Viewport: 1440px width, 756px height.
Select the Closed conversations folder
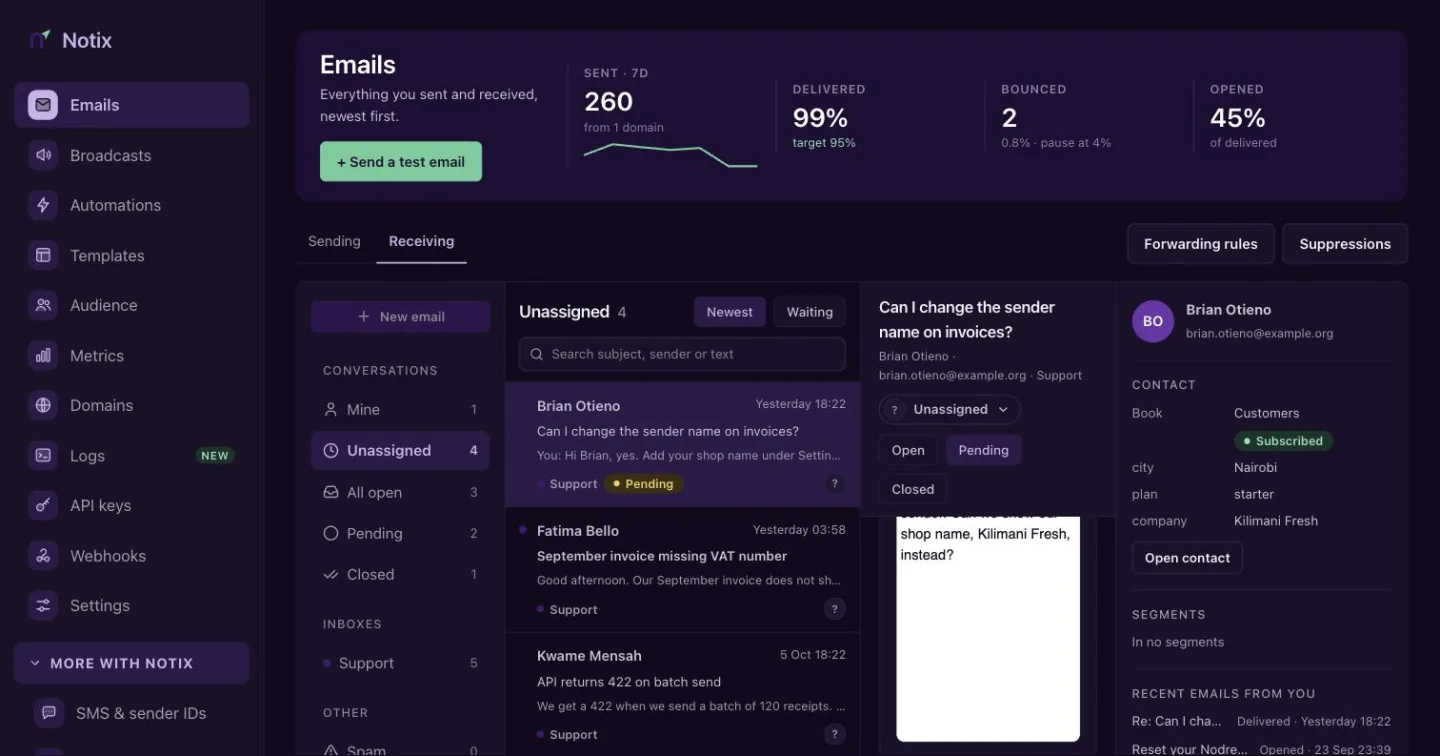click(400, 574)
